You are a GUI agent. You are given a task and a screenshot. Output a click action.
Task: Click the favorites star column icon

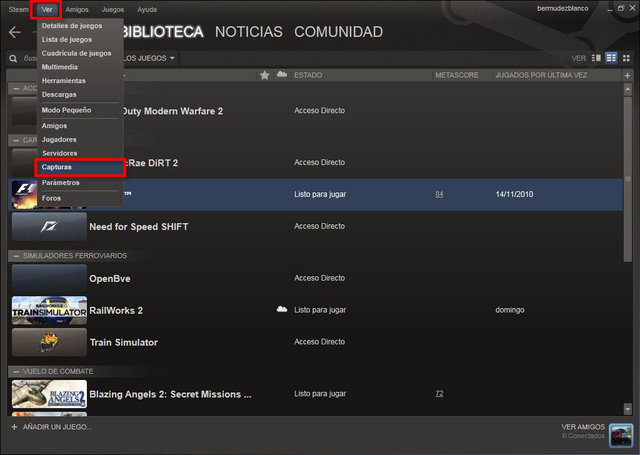(265, 75)
